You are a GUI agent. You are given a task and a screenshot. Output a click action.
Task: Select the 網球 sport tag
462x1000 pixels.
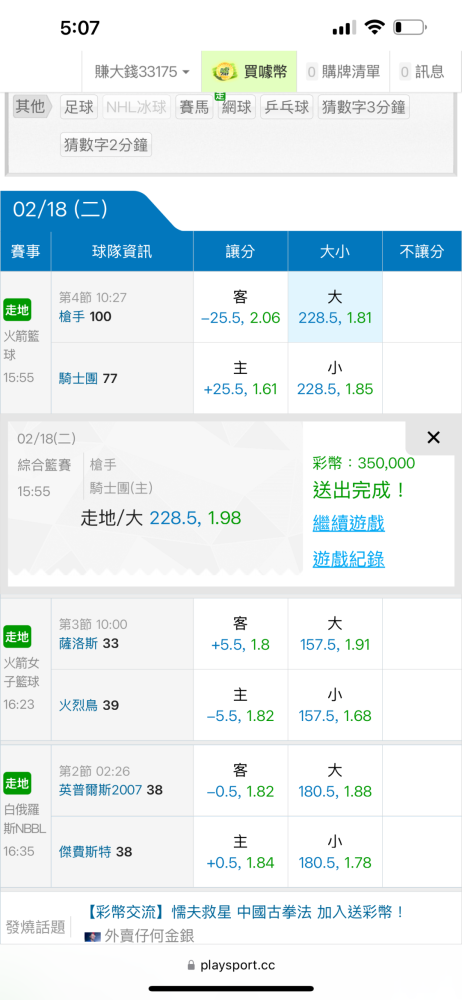click(237, 107)
